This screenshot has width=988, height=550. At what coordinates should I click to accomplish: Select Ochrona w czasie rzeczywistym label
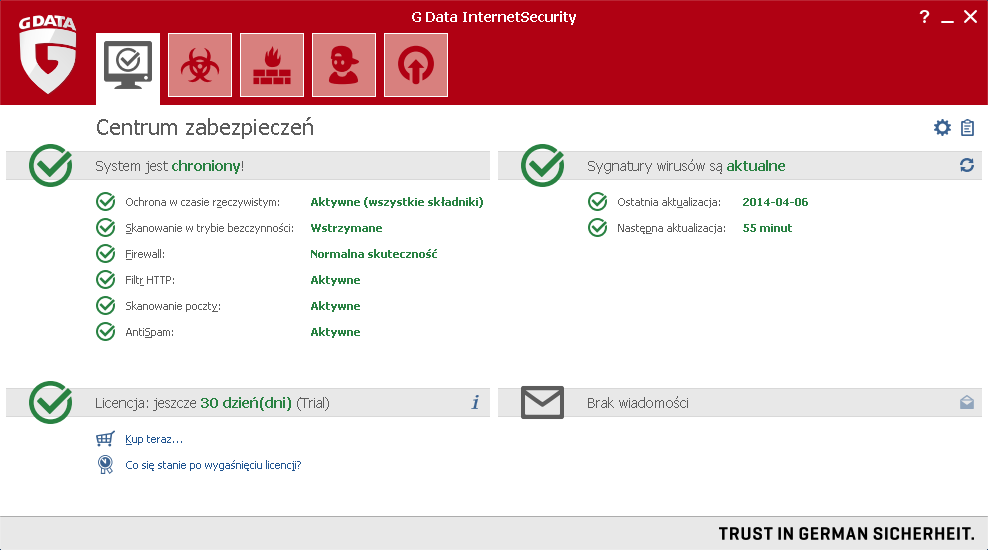pos(202,202)
